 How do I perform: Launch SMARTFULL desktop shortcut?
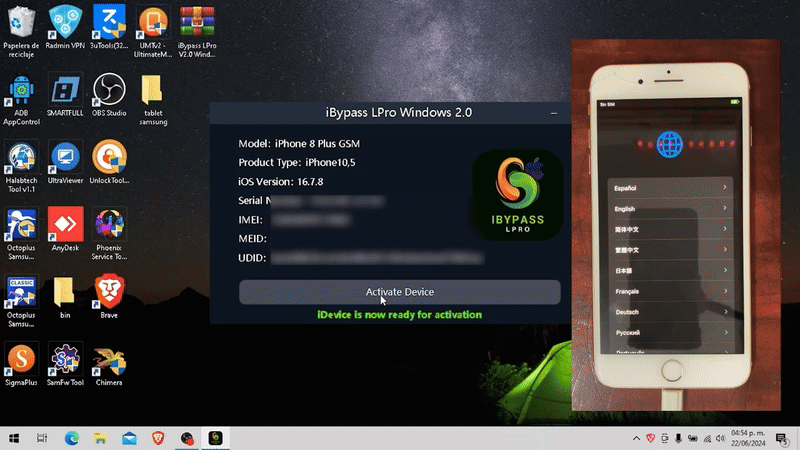click(65, 95)
